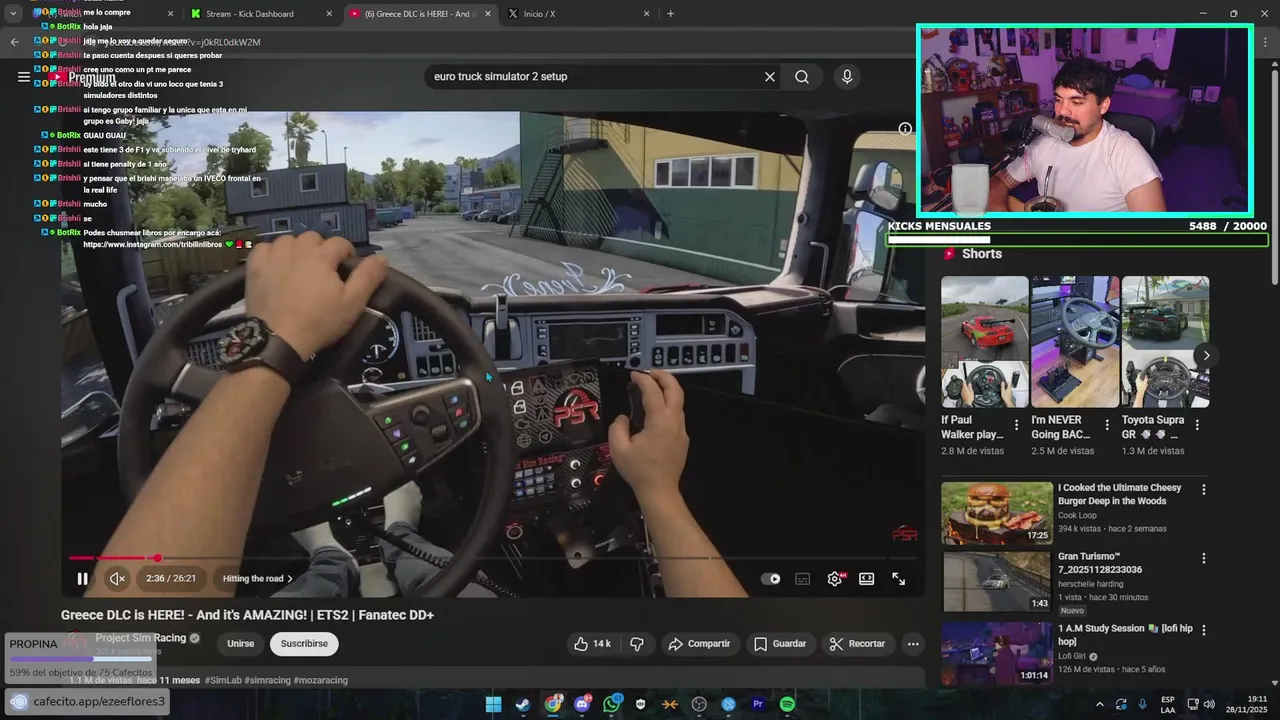Unmute the video volume icon

117,578
